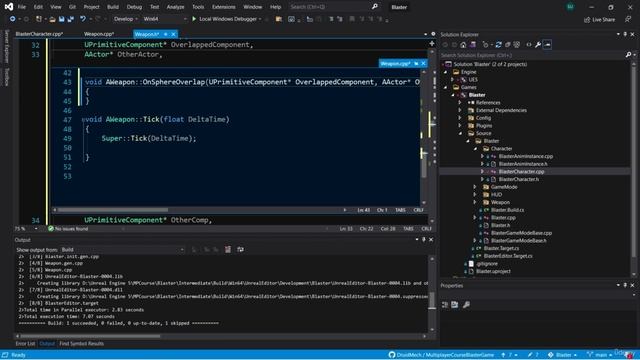Close the Weapon.cpp peek definition window
The image size is (640, 360).
click(x=423, y=63)
